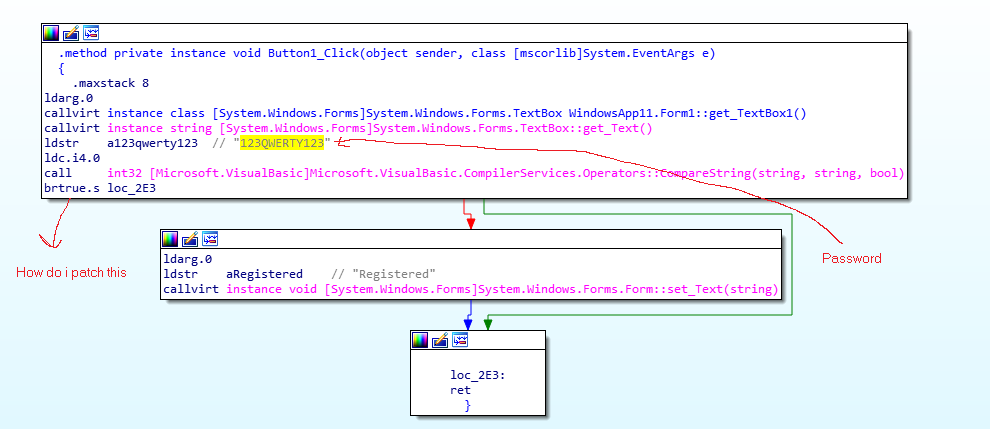This screenshot has width=990, height=429.
Task: Click the color icon in loc_2E3 node
Action: 420,340
